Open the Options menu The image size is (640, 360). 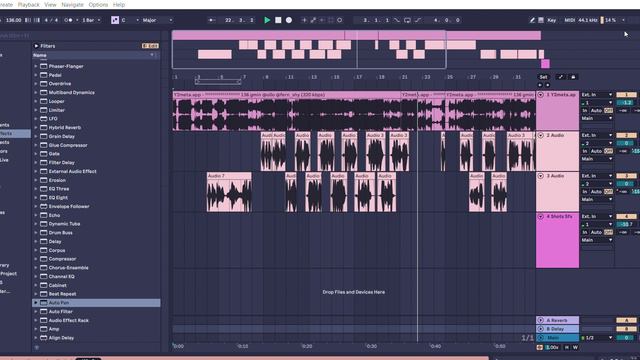coord(98,5)
